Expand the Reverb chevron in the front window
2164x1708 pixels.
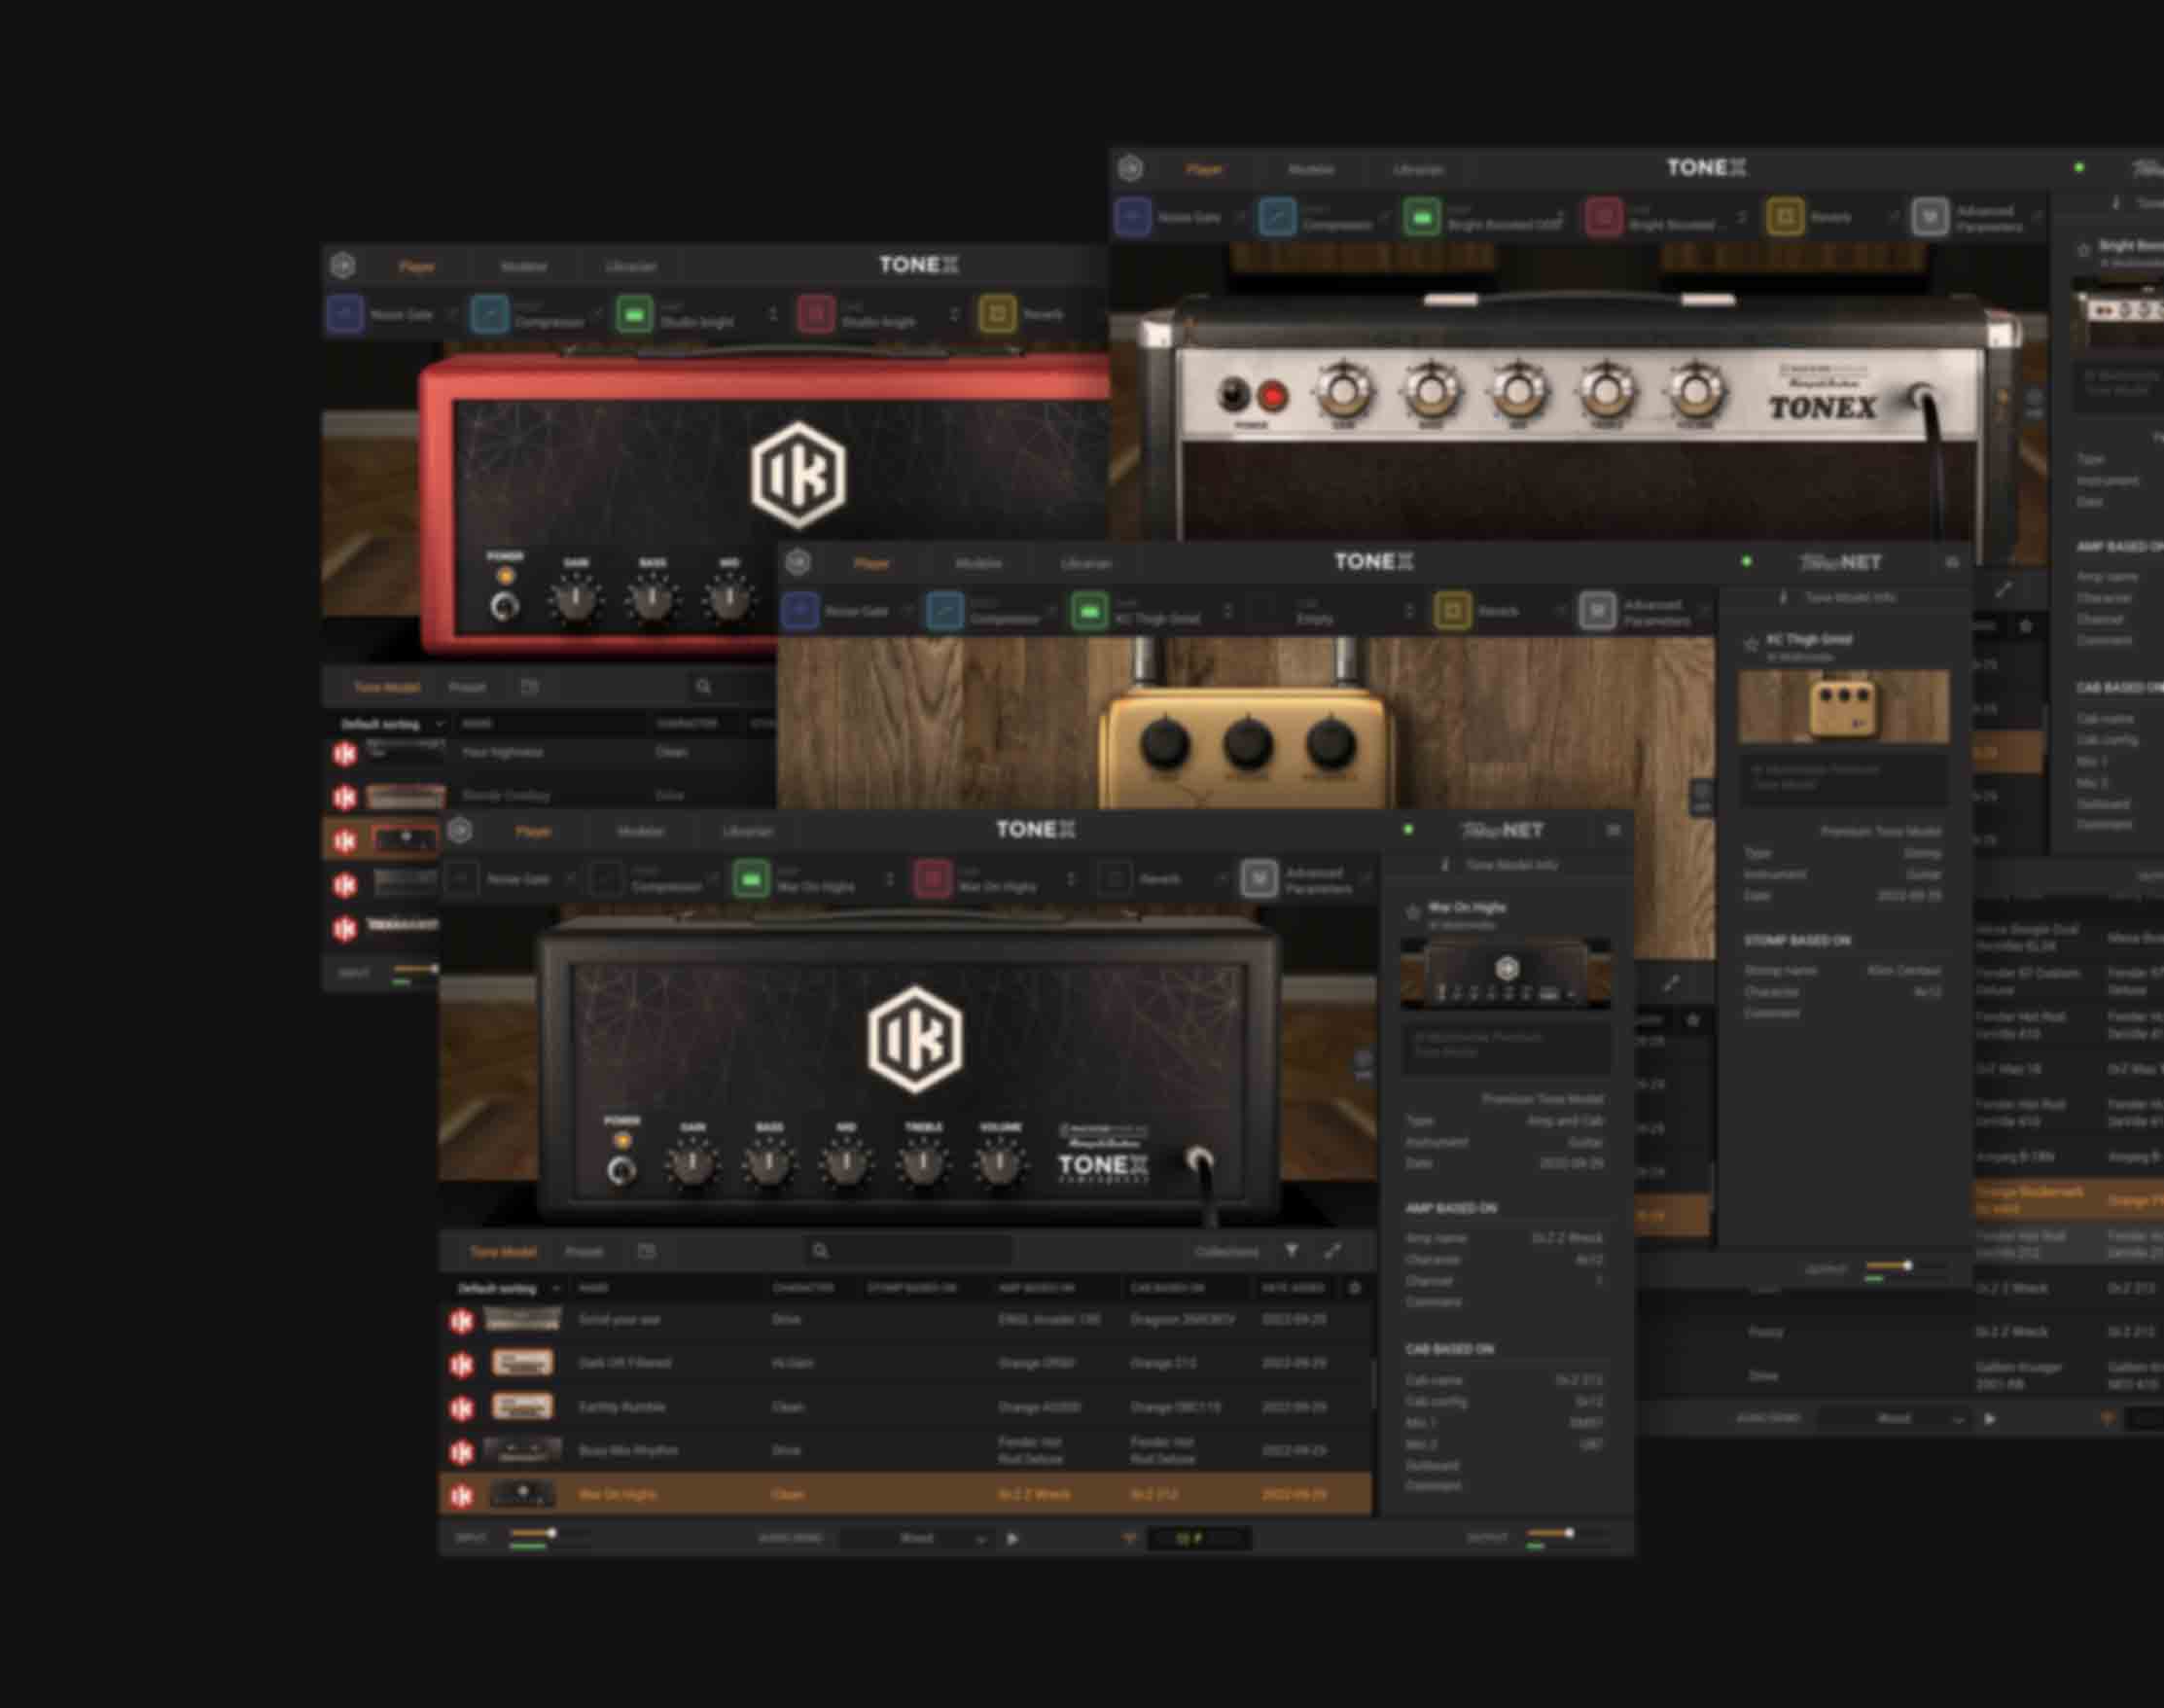point(1221,879)
